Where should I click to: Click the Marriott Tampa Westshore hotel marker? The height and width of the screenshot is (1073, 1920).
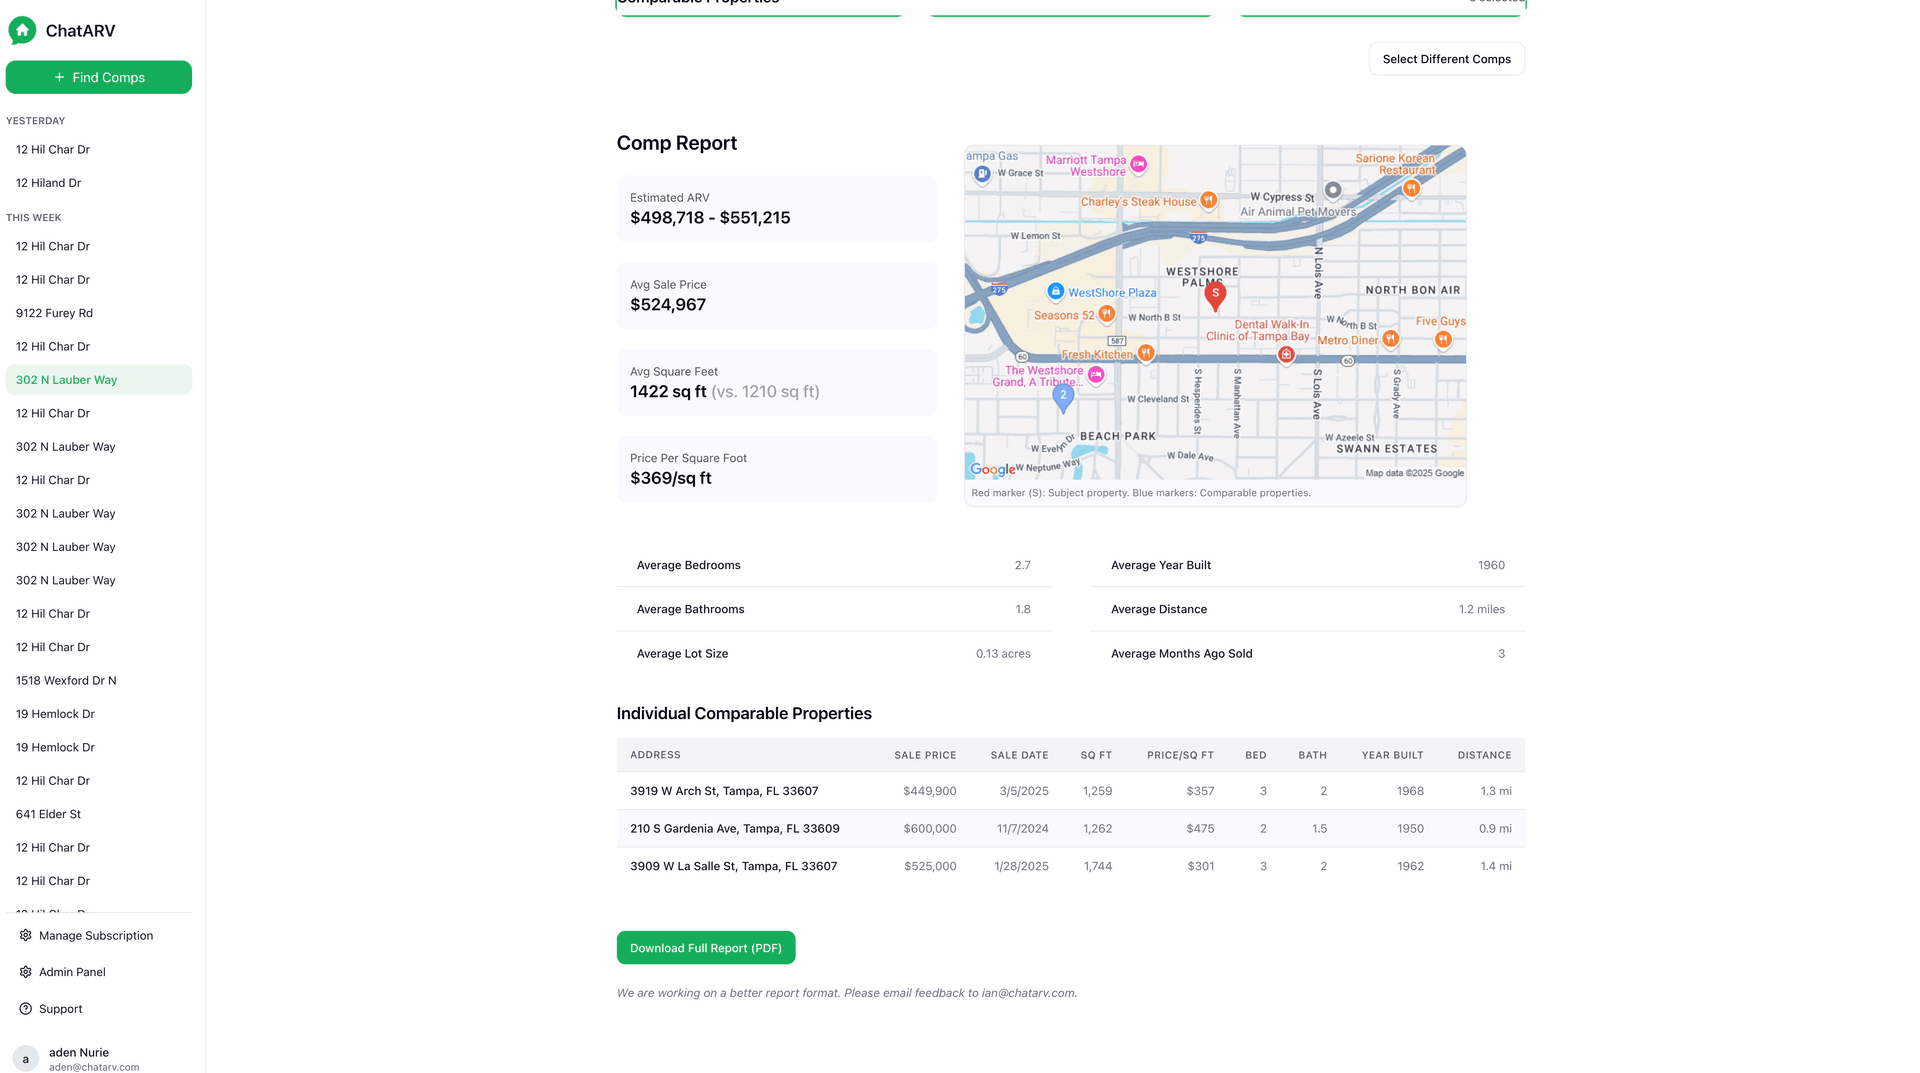click(x=1138, y=164)
